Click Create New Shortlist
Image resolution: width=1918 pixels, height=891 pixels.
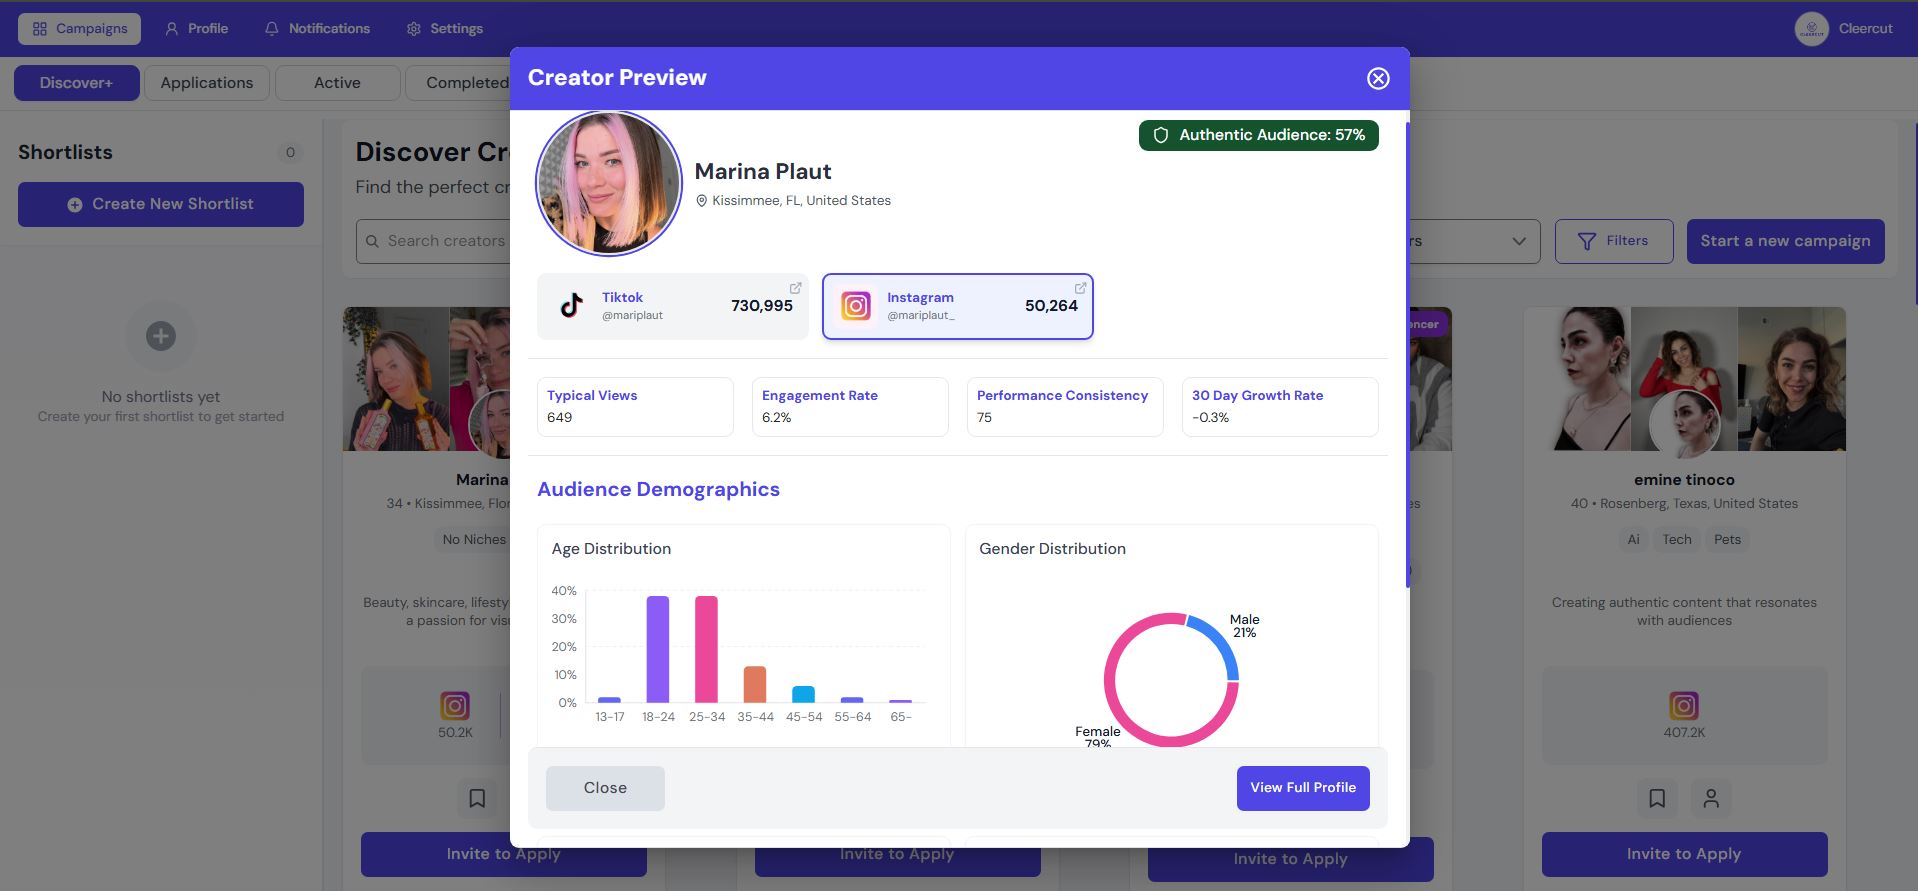[x=161, y=204]
